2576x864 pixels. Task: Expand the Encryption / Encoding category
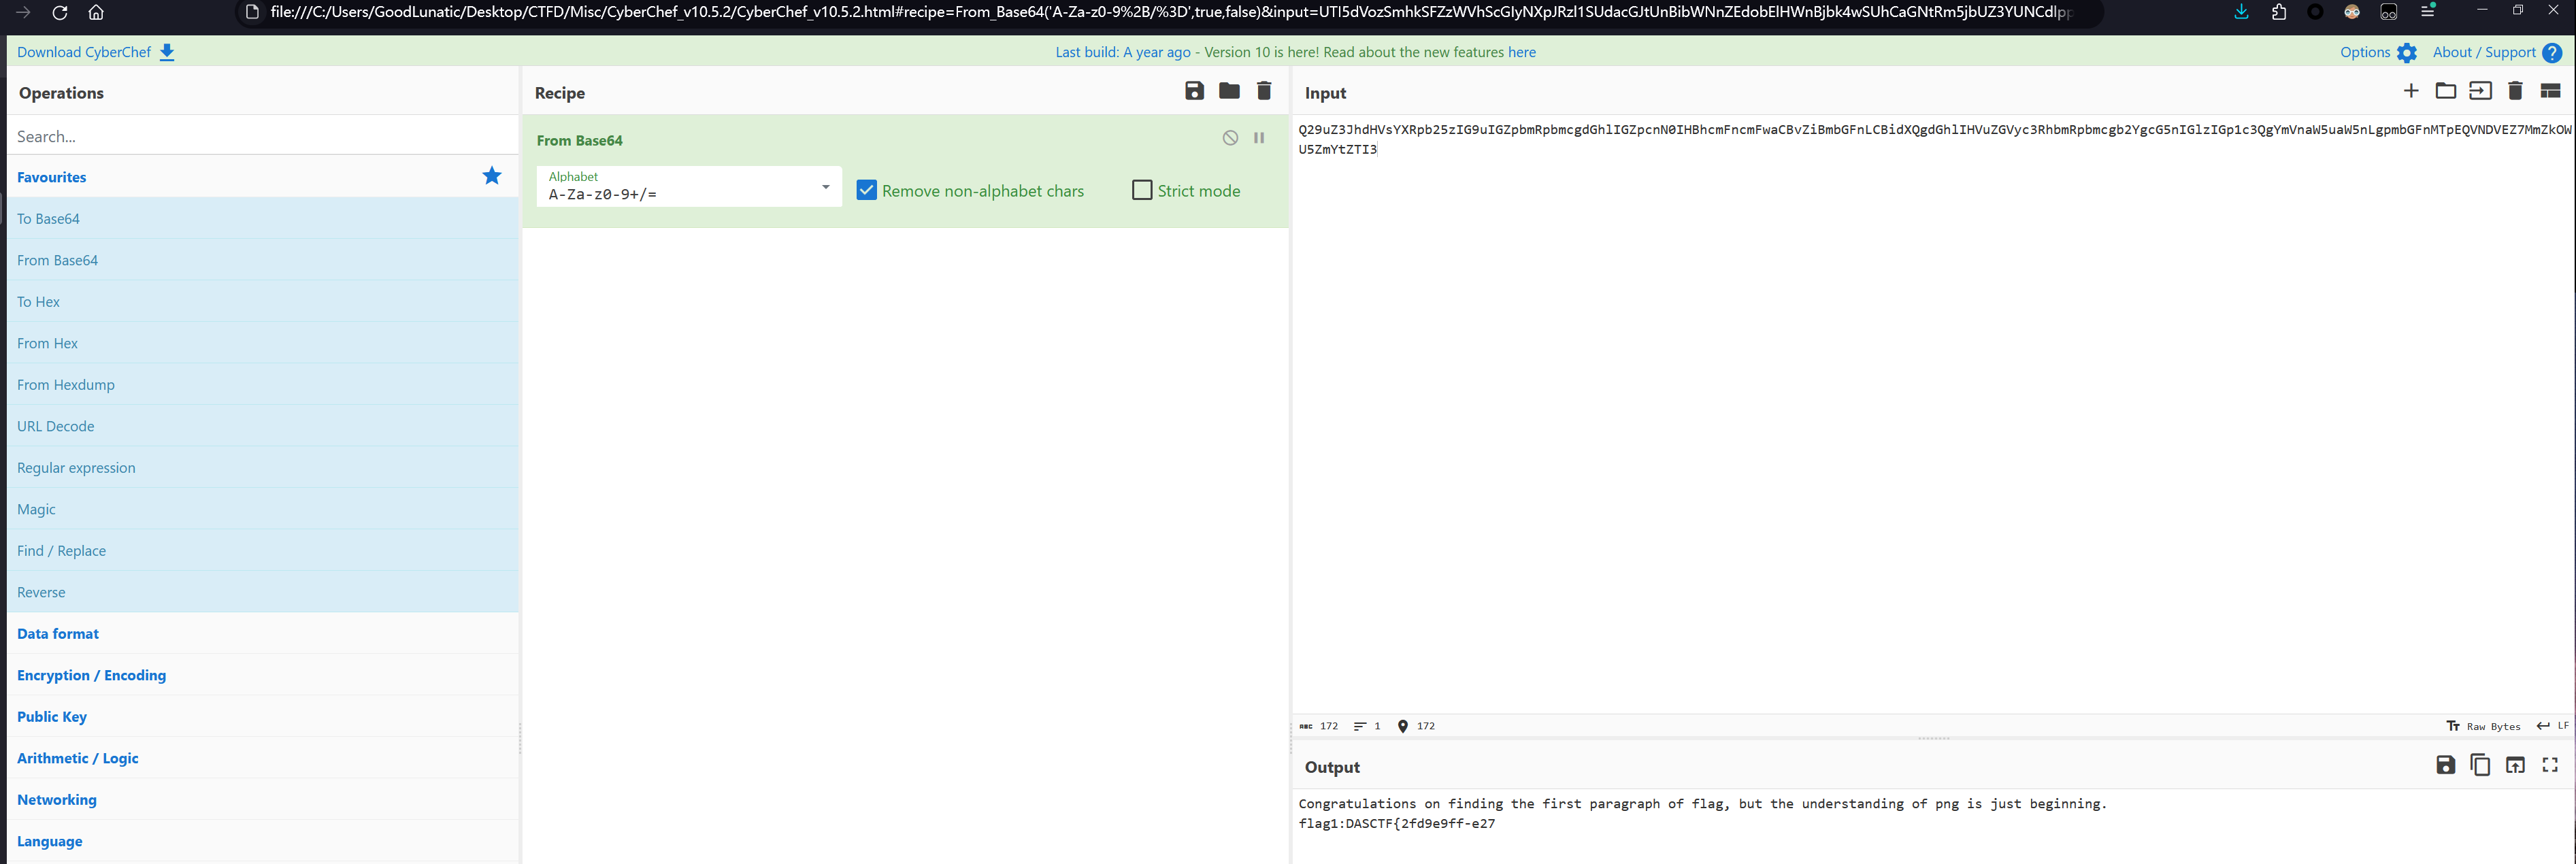[x=263, y=675]
